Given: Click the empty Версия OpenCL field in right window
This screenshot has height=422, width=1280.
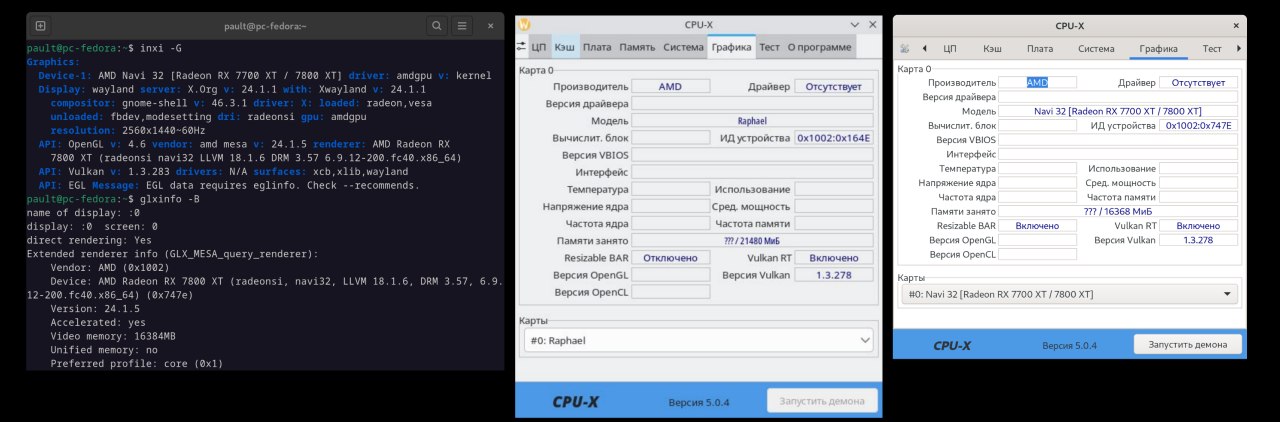Looking at the screenshot, I should (x=1038, y=254).
